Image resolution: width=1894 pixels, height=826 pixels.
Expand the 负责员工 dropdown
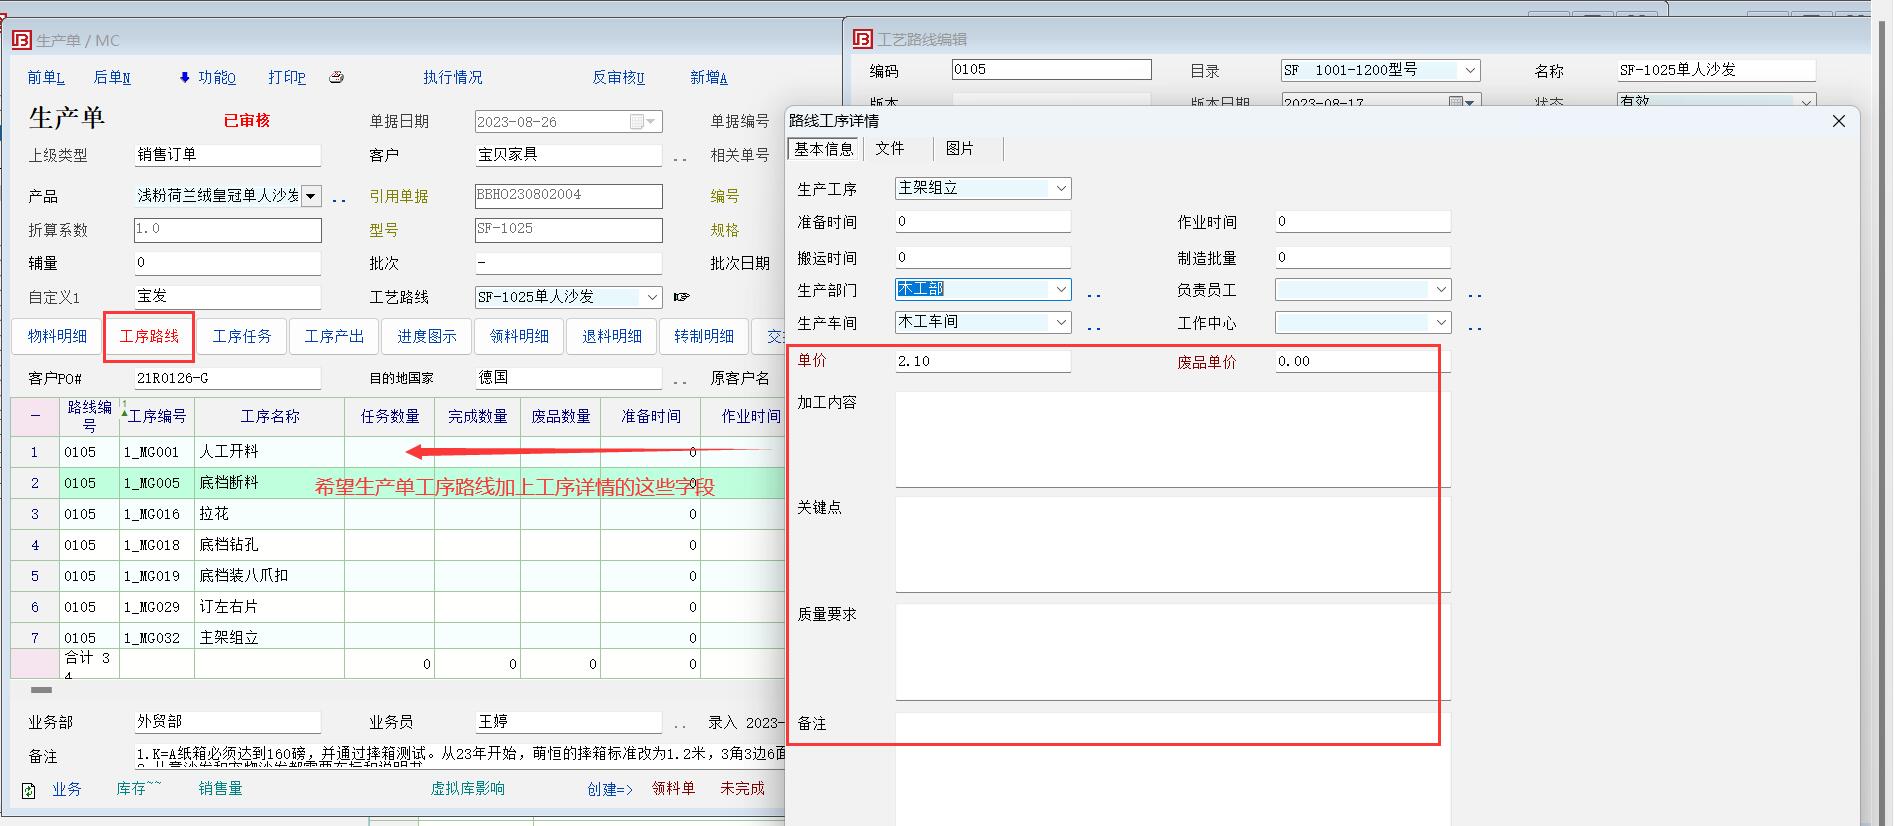click(1440, 290)
